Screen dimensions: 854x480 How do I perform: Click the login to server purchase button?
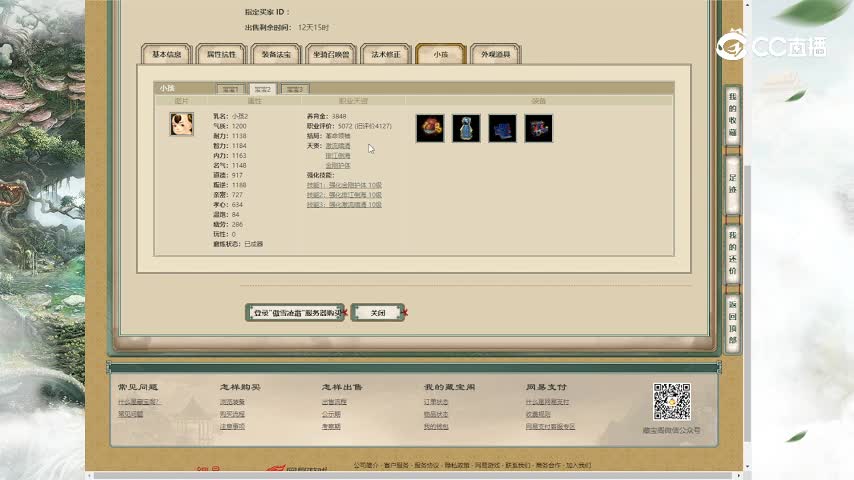click(295, 313)
